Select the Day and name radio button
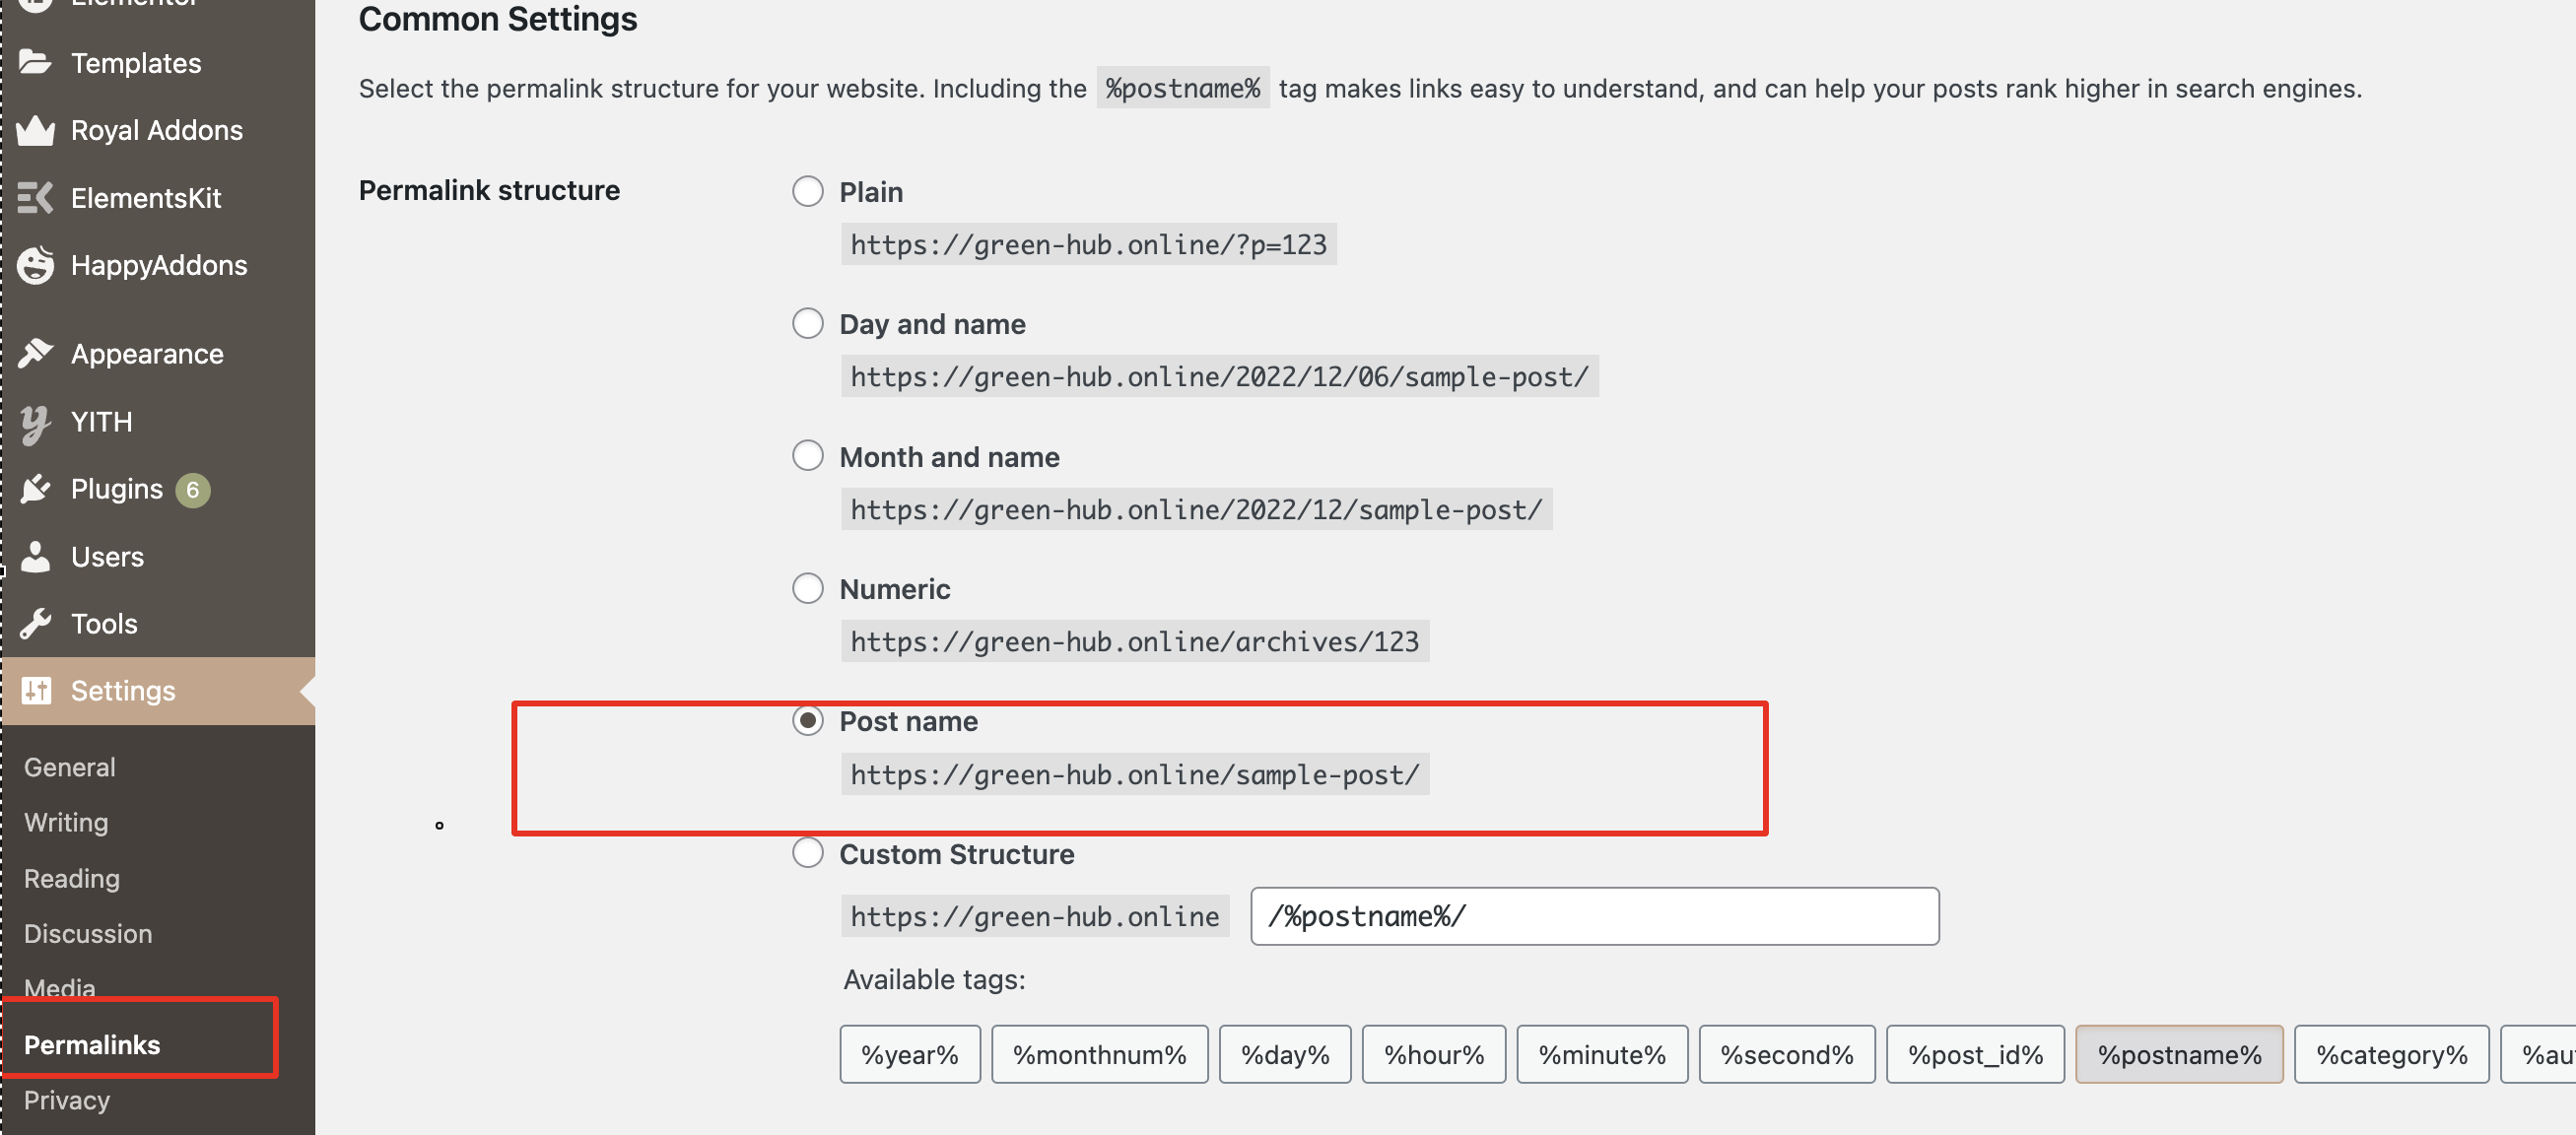This screenshot has width=2576, height=1135. point(808,323)
